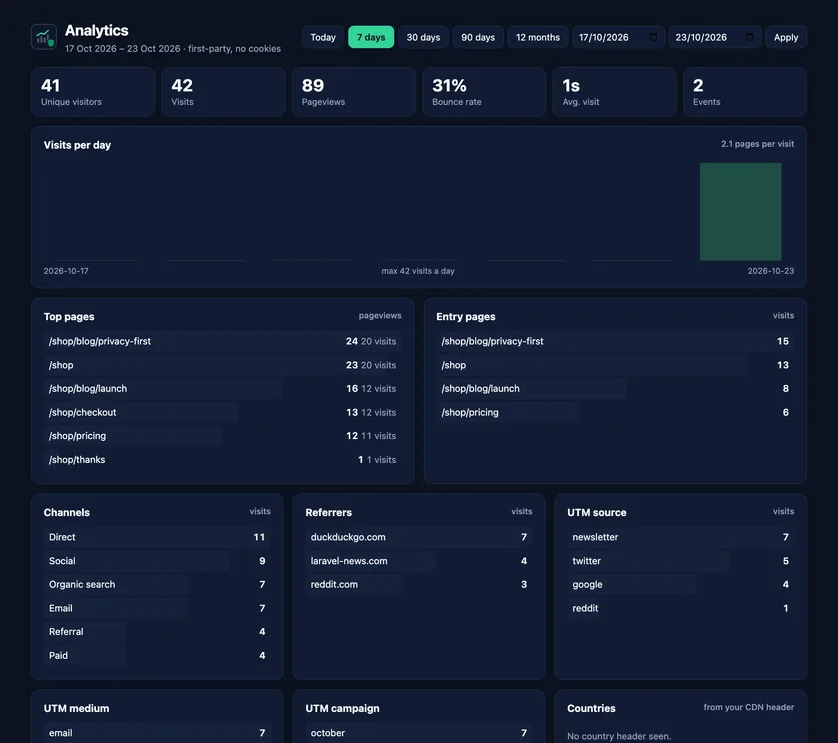The image size is (838, 743).
Task: Click the Direct channel row
Action: (x=157, y=537)
